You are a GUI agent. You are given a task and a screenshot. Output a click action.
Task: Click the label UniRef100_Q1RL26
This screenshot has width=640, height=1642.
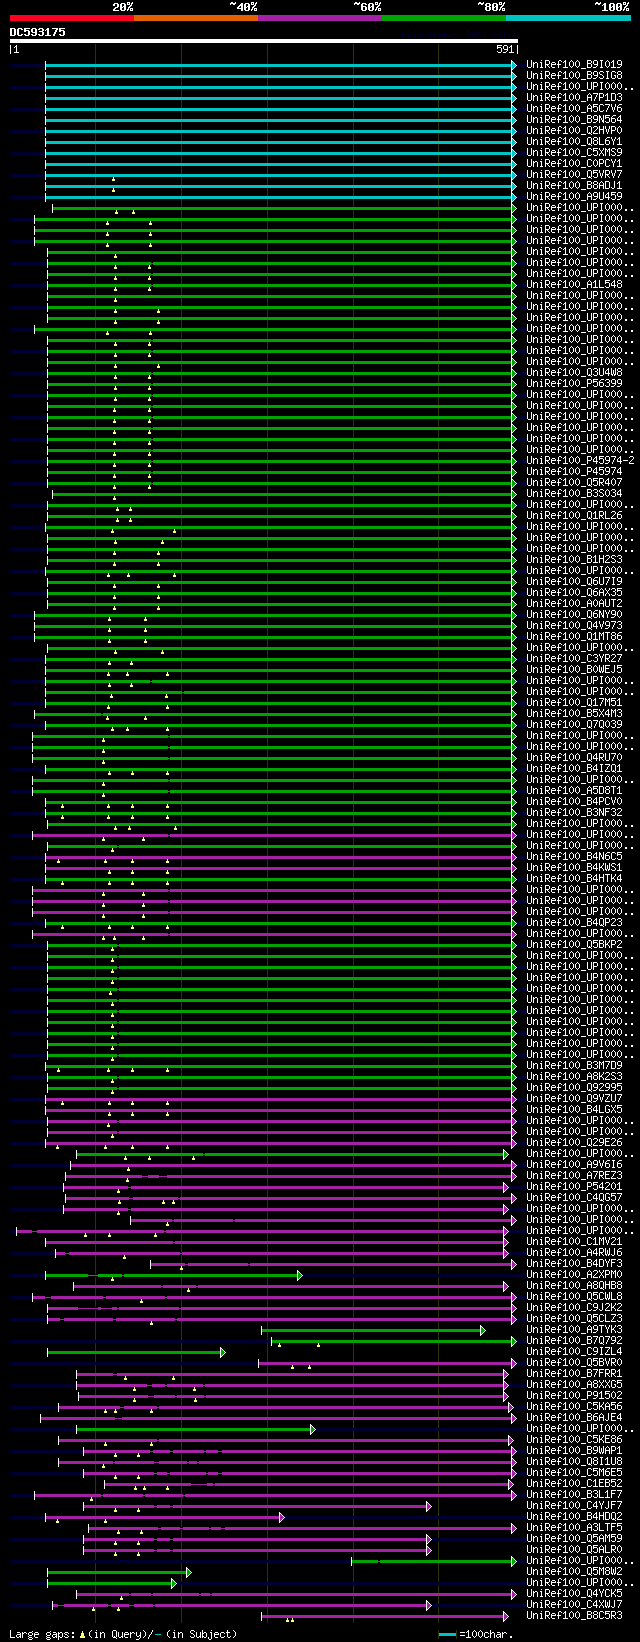click(574, 515)
